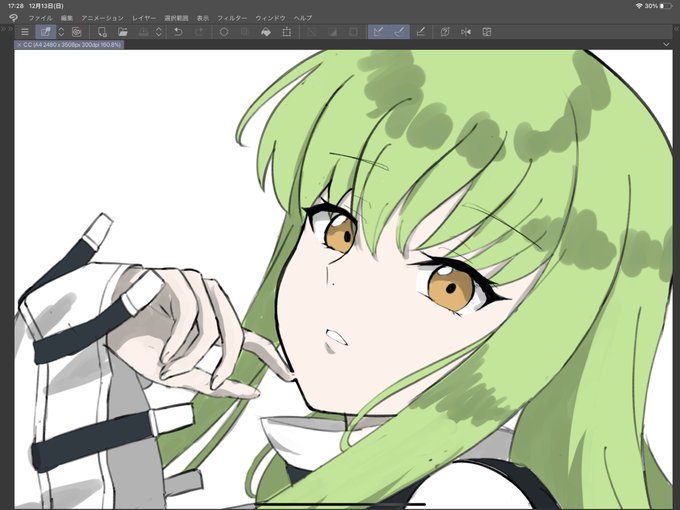Open a file with the folder icon

123,32
